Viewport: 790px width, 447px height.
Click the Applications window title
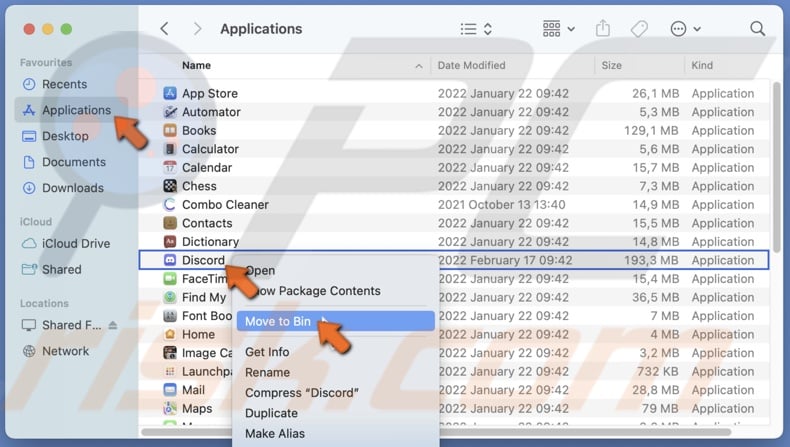point(261,29)
